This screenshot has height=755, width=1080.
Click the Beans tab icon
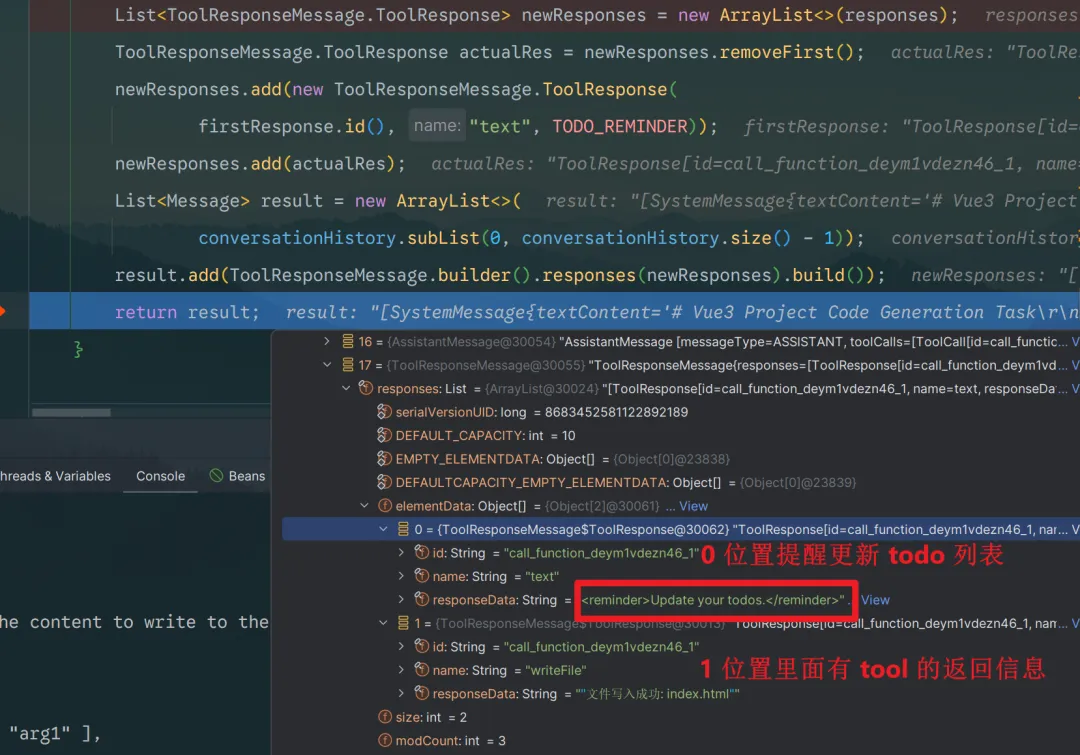[216, 475]
